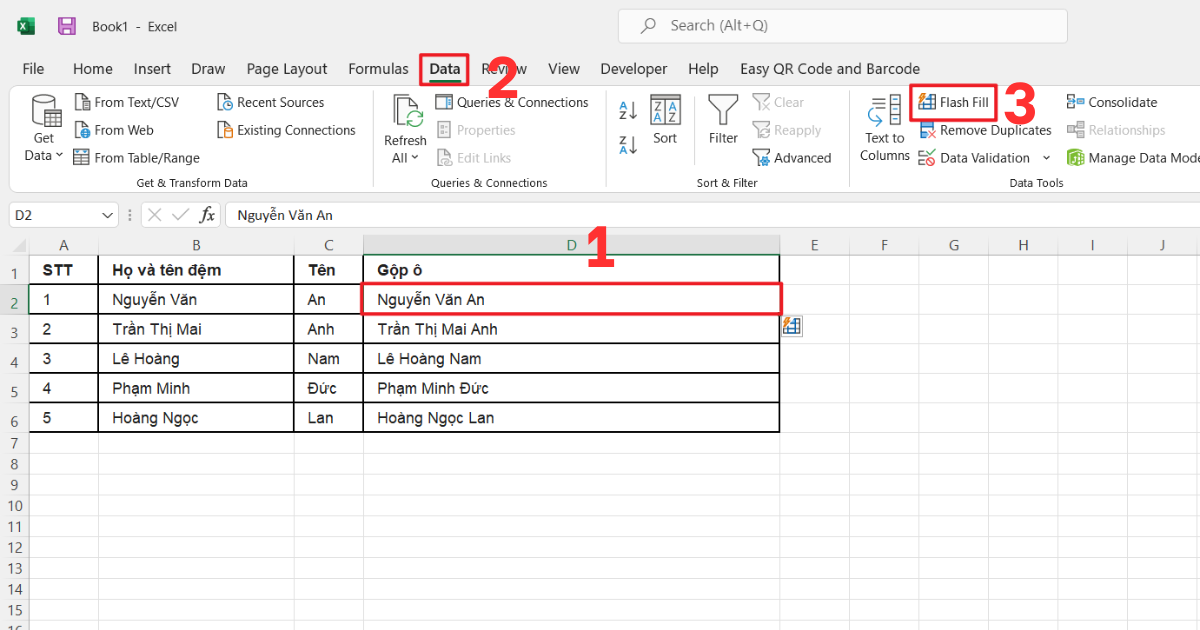The height and width of the screenshot is (630, 1200).
Task: Click Cancel entry in formula bar
Action: coord(155,215)
